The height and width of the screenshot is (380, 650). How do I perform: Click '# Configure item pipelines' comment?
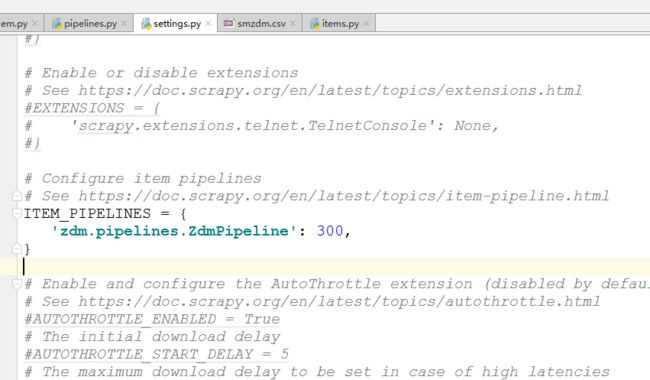click(x=143, y=179)
